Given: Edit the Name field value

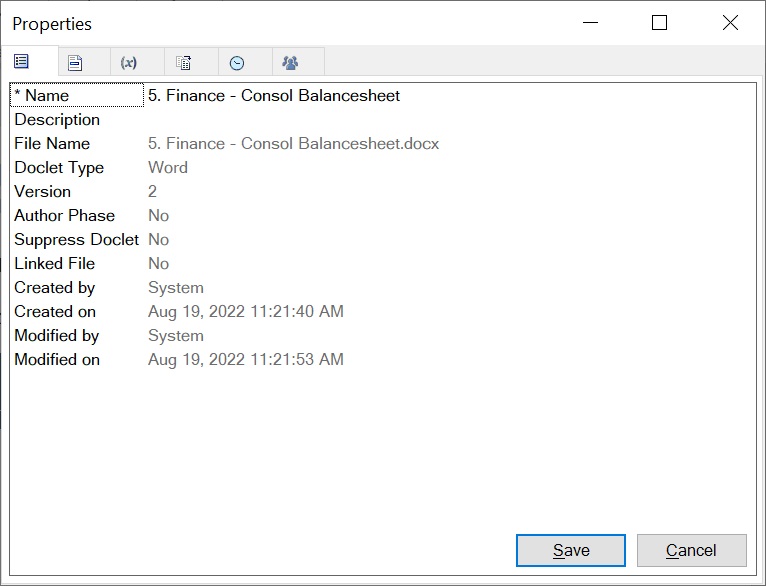Looking at the screenshot, I should click(274, 95).
